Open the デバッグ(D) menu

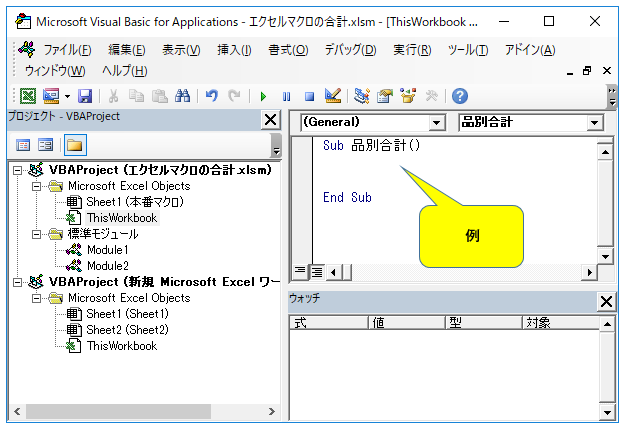(x=350, y=50)
